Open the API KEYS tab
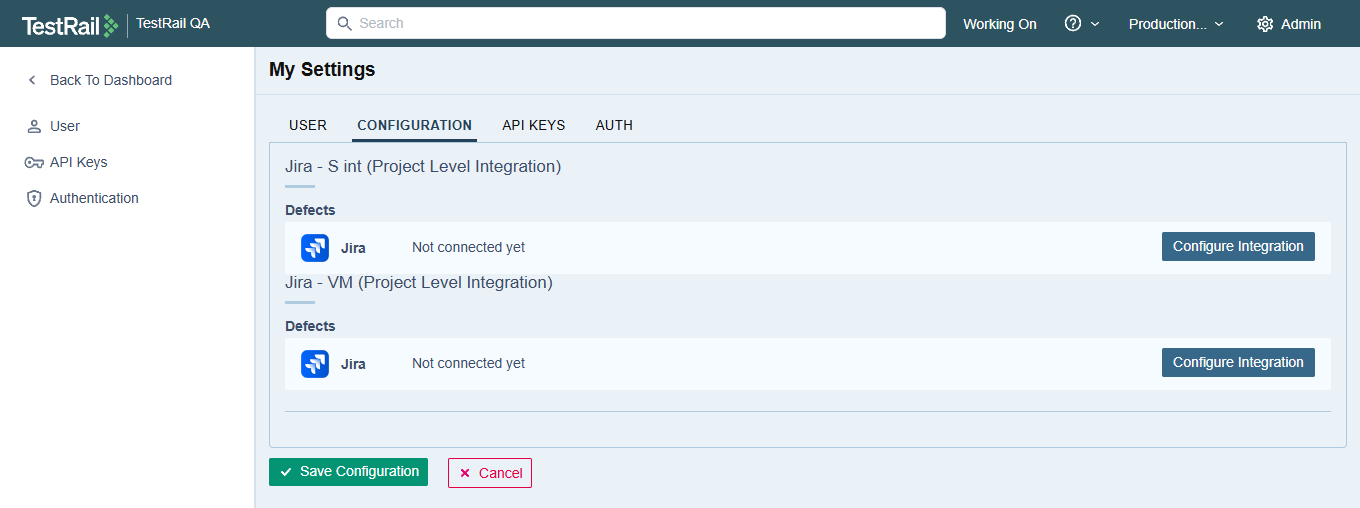 tap(533, 125)
